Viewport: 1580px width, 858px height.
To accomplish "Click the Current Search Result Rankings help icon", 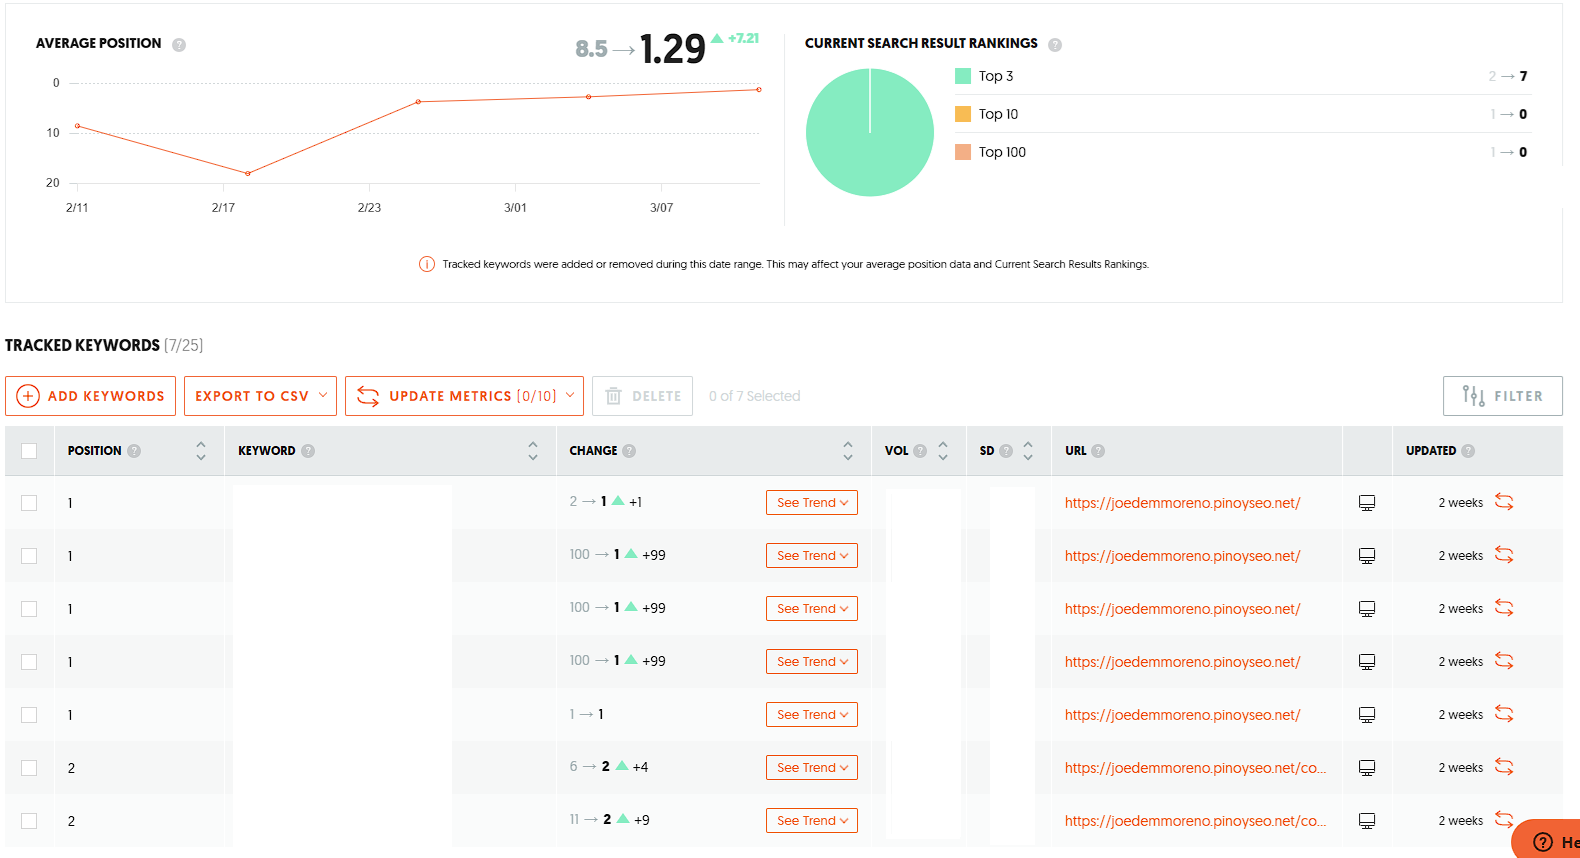I will point(1055,44).
